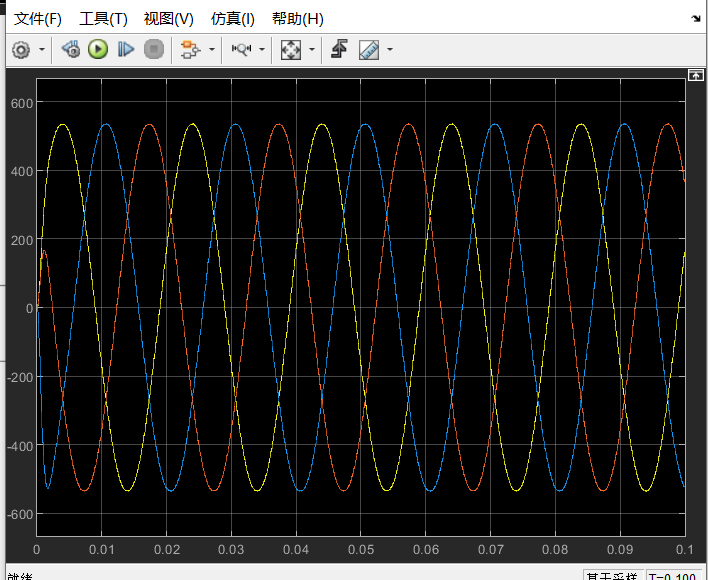
Task: Click the Highlight Simulink block icon
Action: [x=189, y=49]
